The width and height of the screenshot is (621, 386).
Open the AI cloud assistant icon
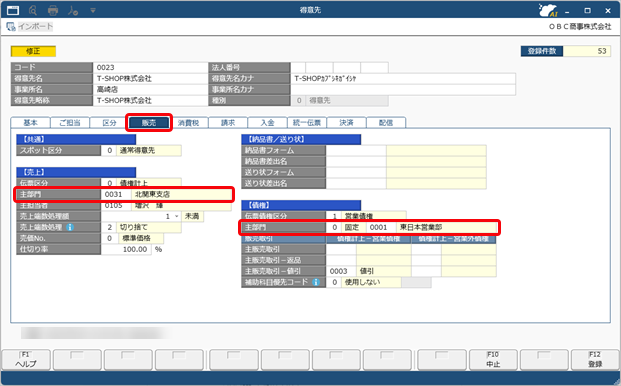tap(548, 10)
